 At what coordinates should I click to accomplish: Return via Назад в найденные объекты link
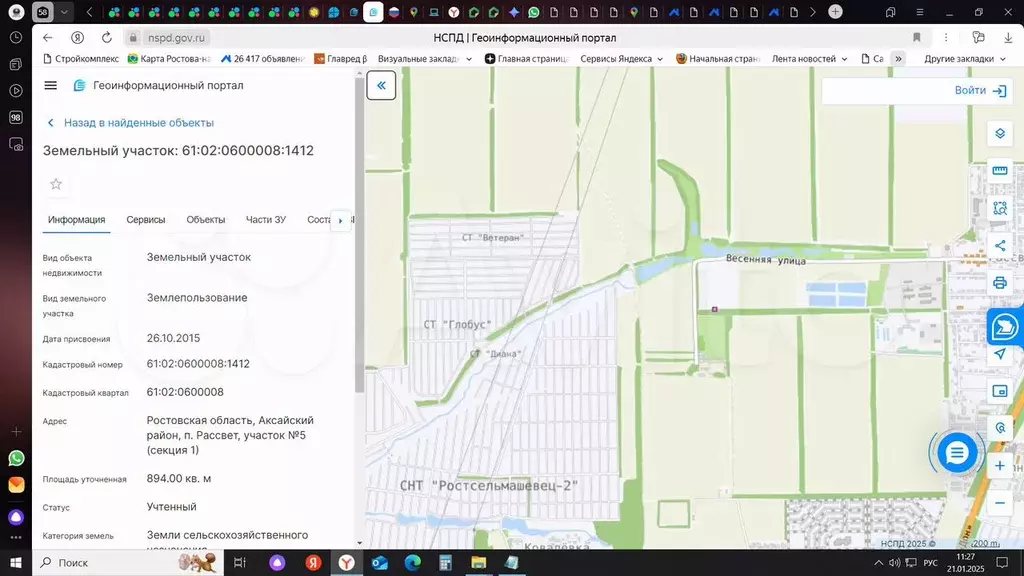click(131, 123)
